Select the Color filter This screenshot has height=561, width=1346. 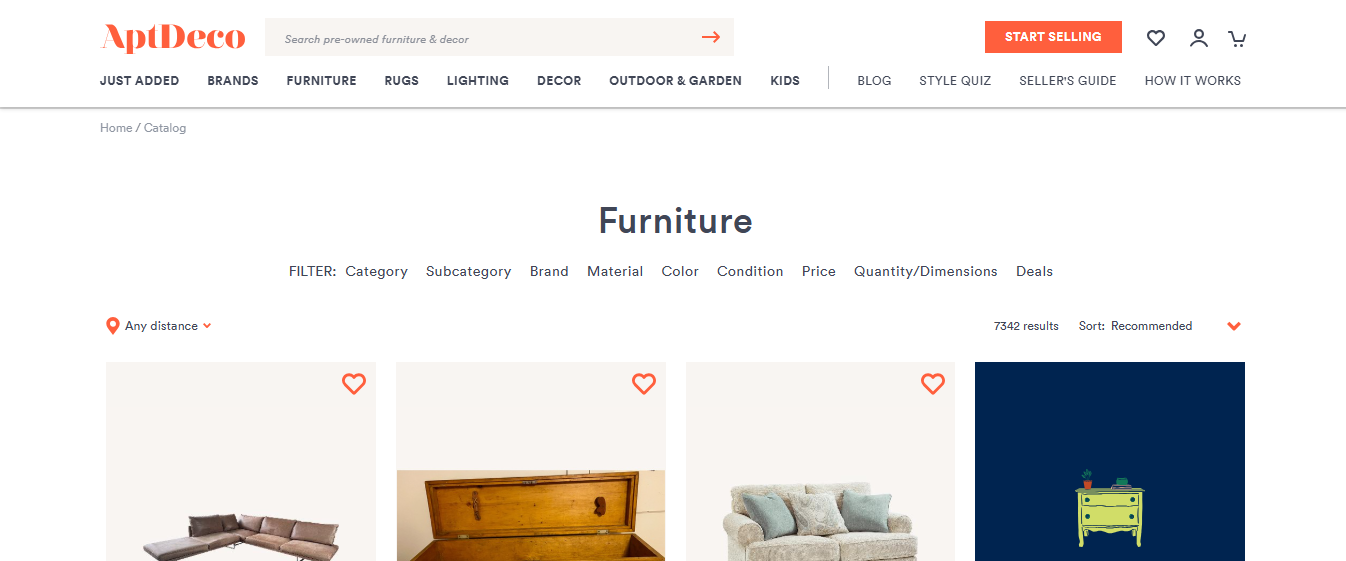coord(680,271)
